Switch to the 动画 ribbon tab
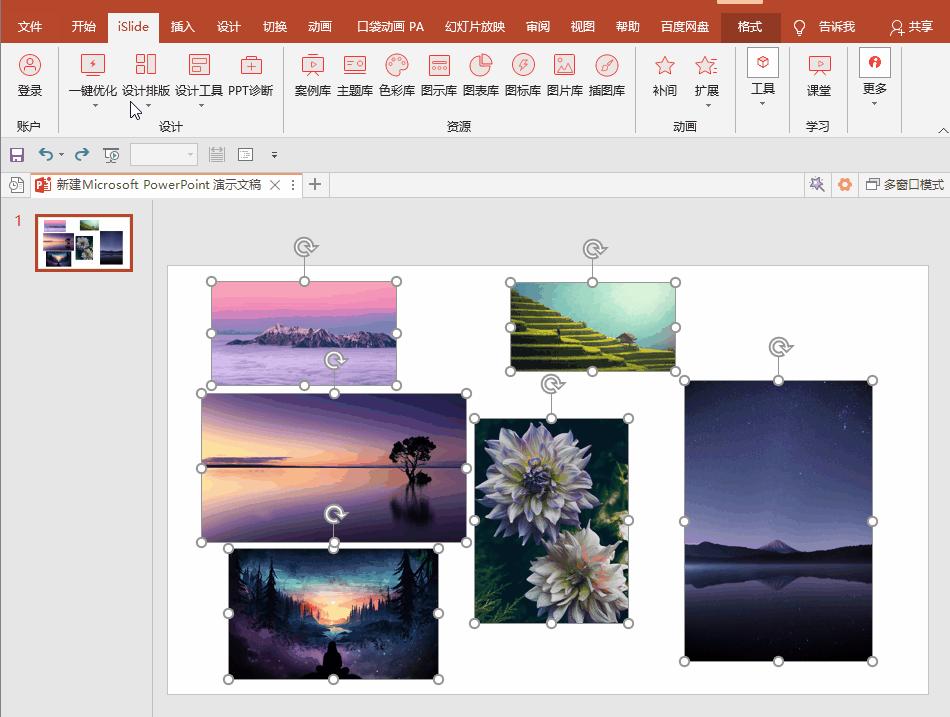 320,27
